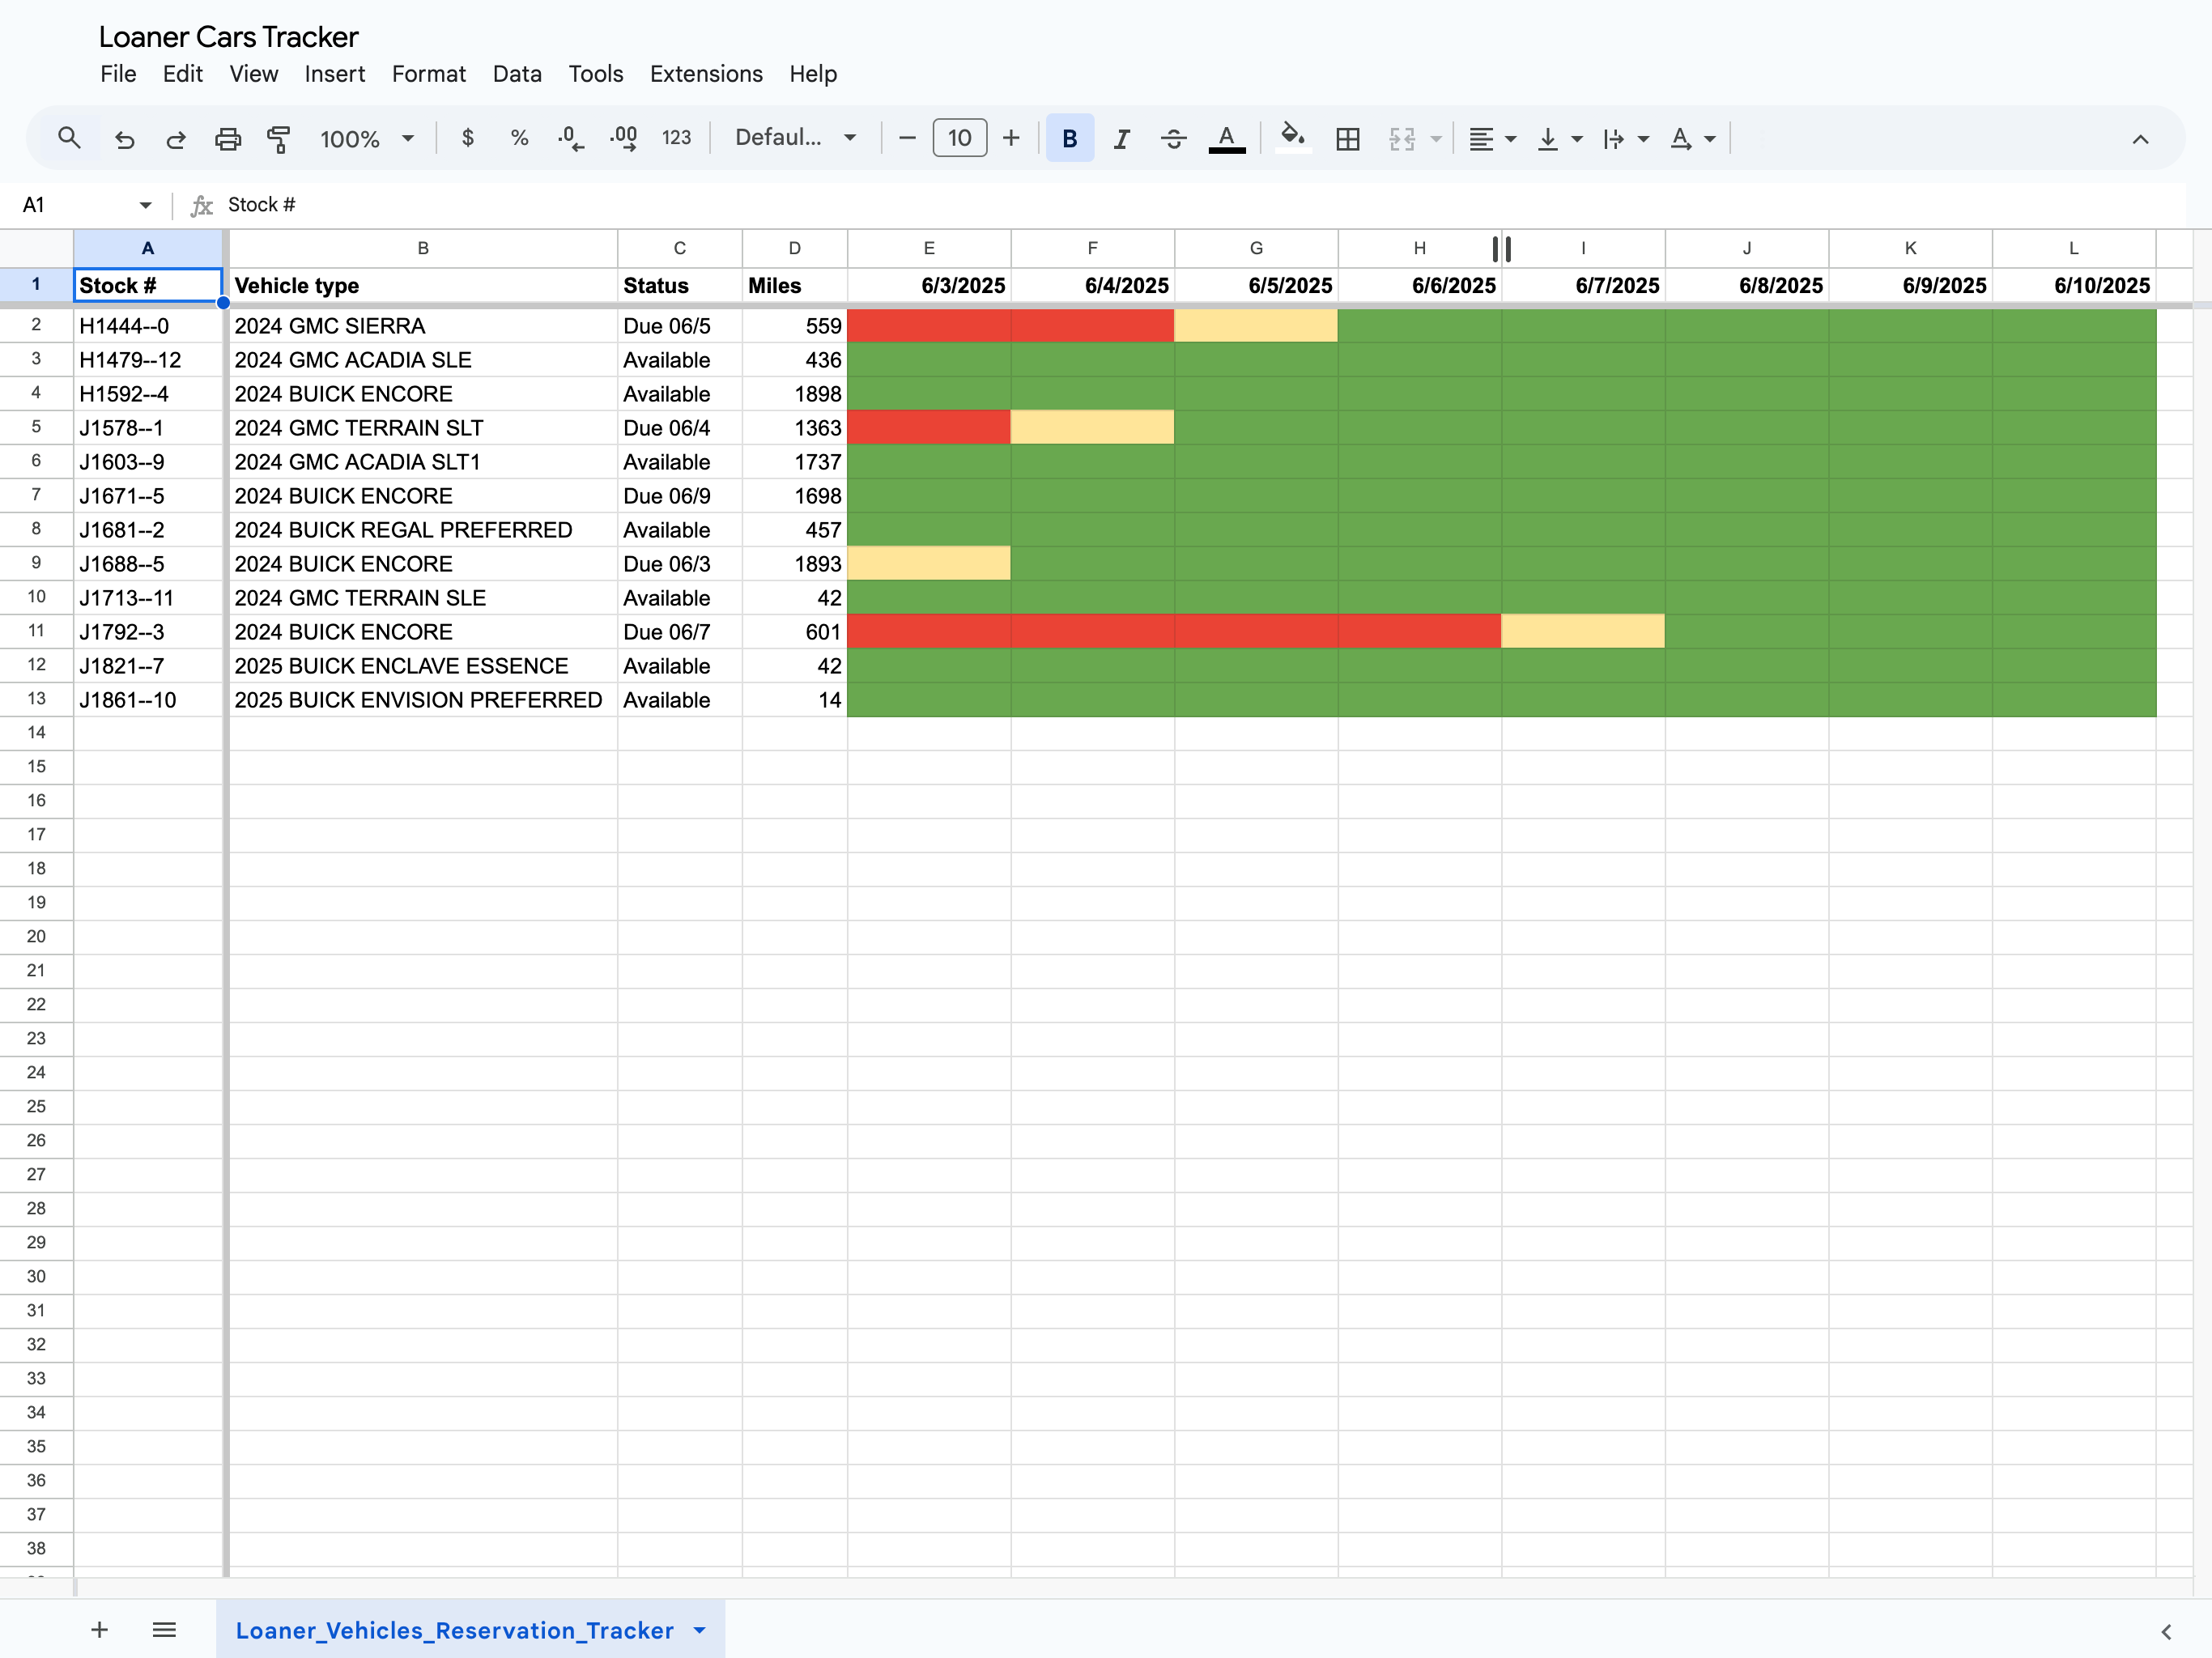This screenshot has height=1658, width=2212.
Task: Toggle bold formatting button
Action: click(1069, 138)
